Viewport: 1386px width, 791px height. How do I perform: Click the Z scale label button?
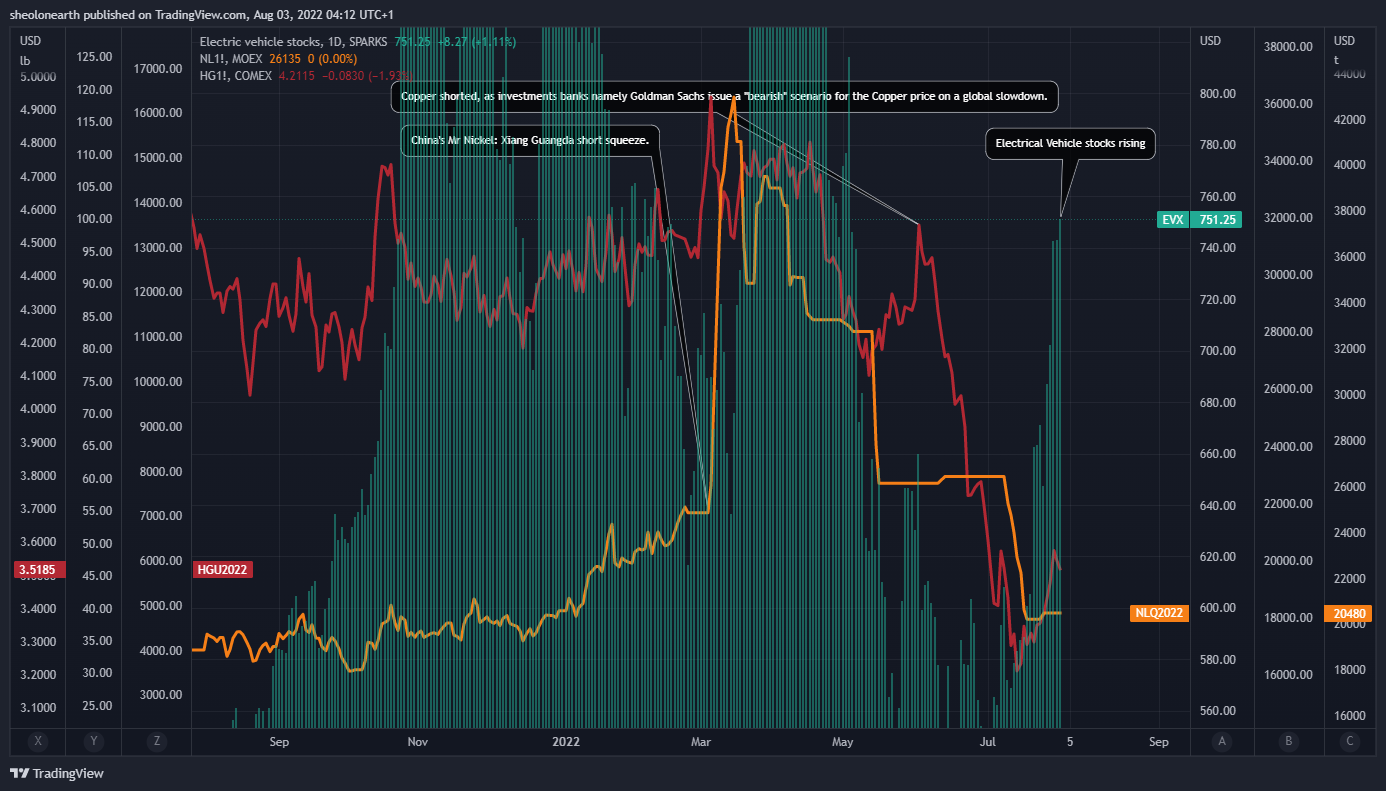click(157, 741)
